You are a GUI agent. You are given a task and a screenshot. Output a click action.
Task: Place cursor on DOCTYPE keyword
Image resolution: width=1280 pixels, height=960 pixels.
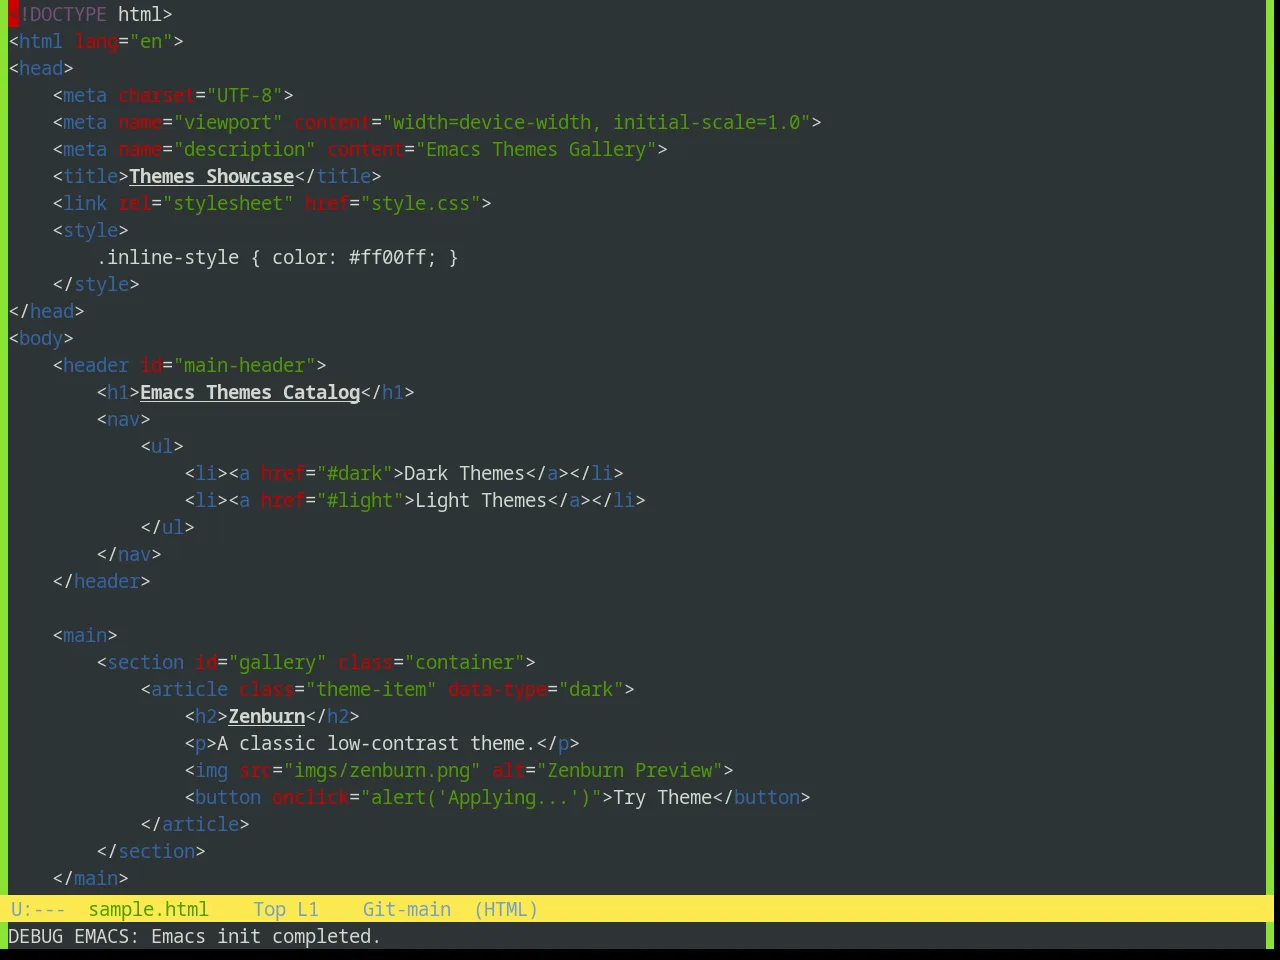click(68, 14)
